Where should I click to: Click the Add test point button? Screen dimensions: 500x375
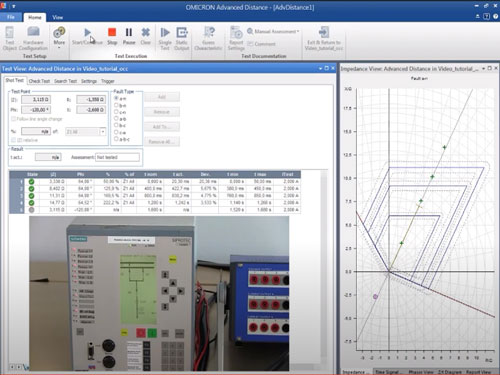pyautogui.click(x=162, y=97)
